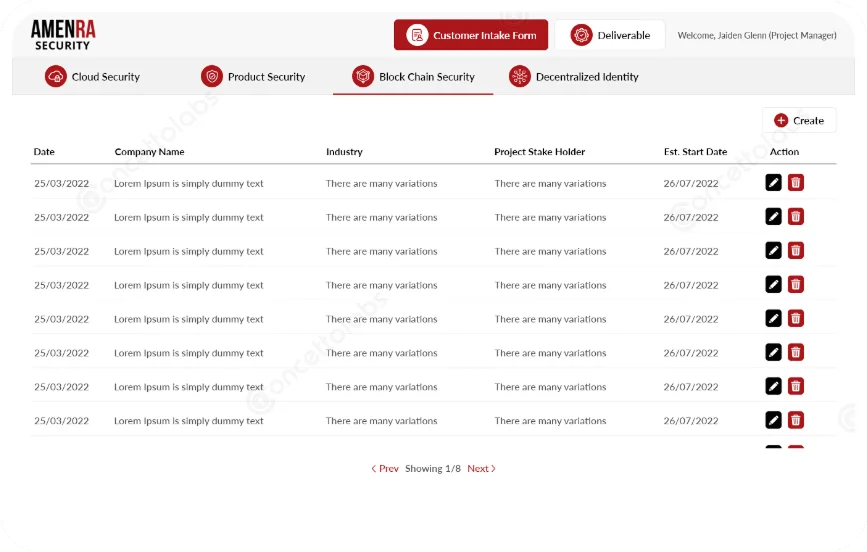Click the Est. Start Date column header
Screen dimensions: 867x552
pos(695,152)
